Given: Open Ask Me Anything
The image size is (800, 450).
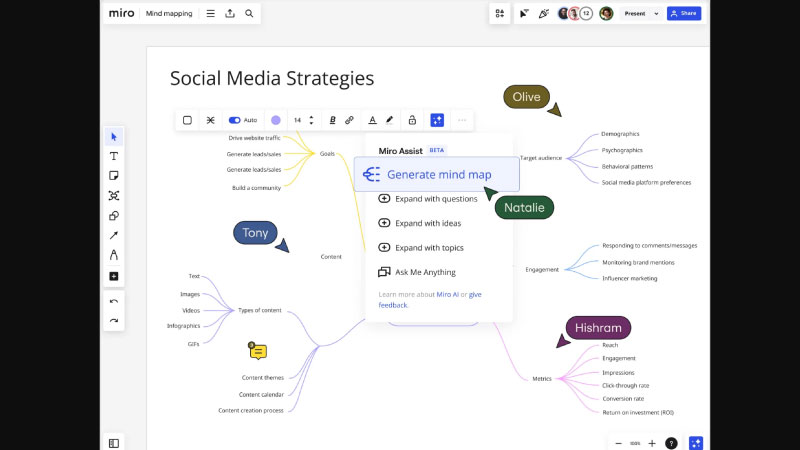Looking at the screenshot, I should click(417, 272).
